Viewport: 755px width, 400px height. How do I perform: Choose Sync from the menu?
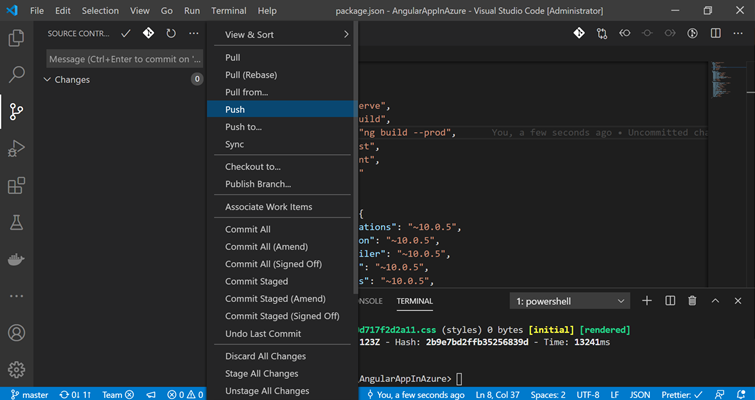click(282, 144)
